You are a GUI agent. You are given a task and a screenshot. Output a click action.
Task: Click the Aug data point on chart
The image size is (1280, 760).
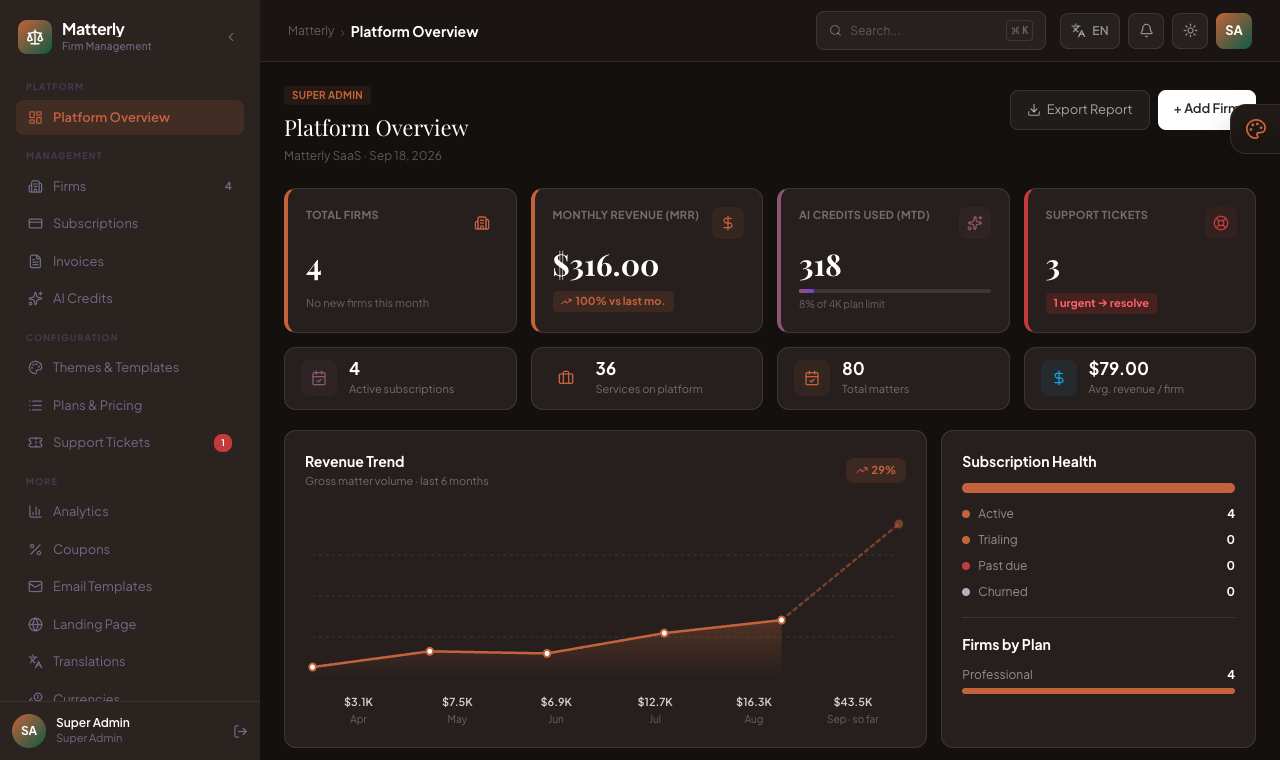(x=781, y=620)
